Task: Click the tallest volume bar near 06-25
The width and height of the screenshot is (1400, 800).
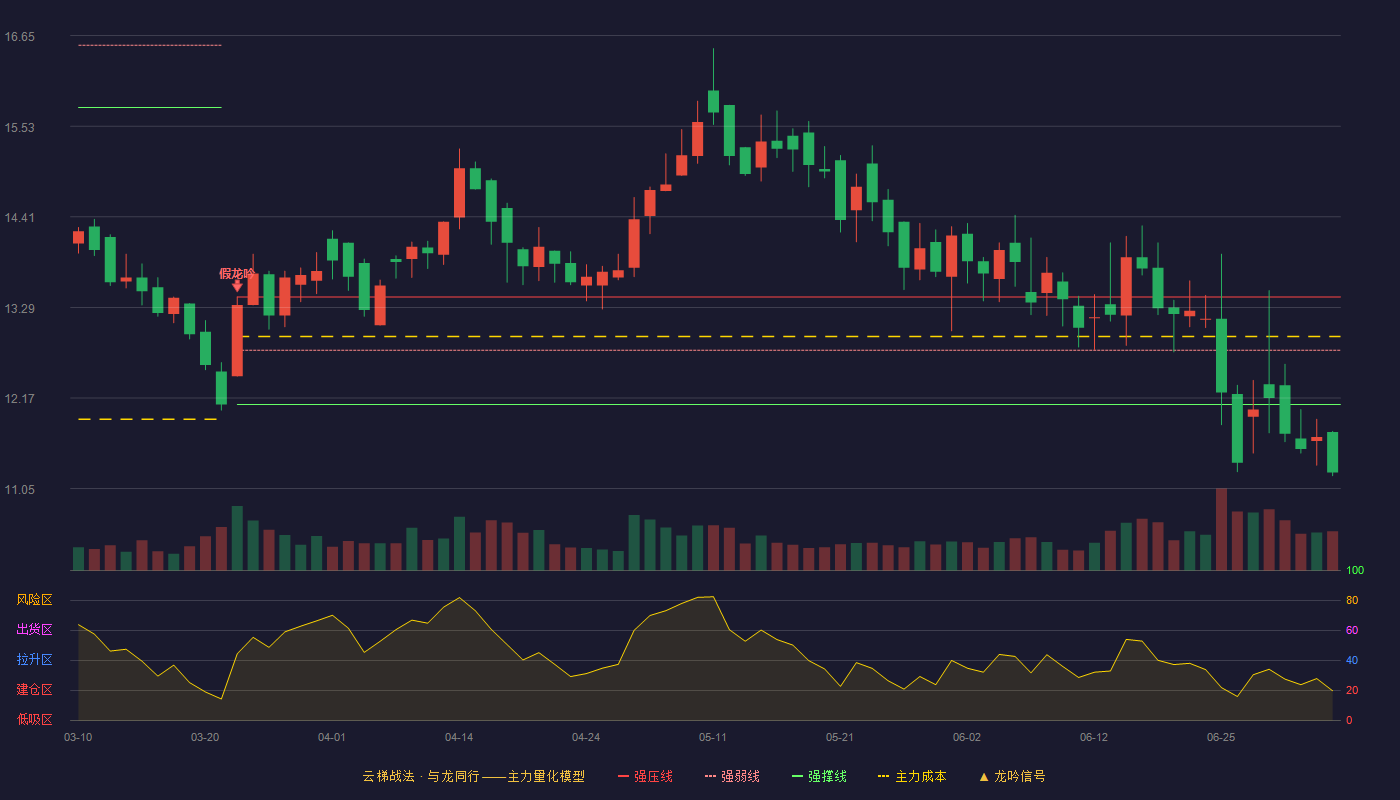Action: coord(1221,529)
